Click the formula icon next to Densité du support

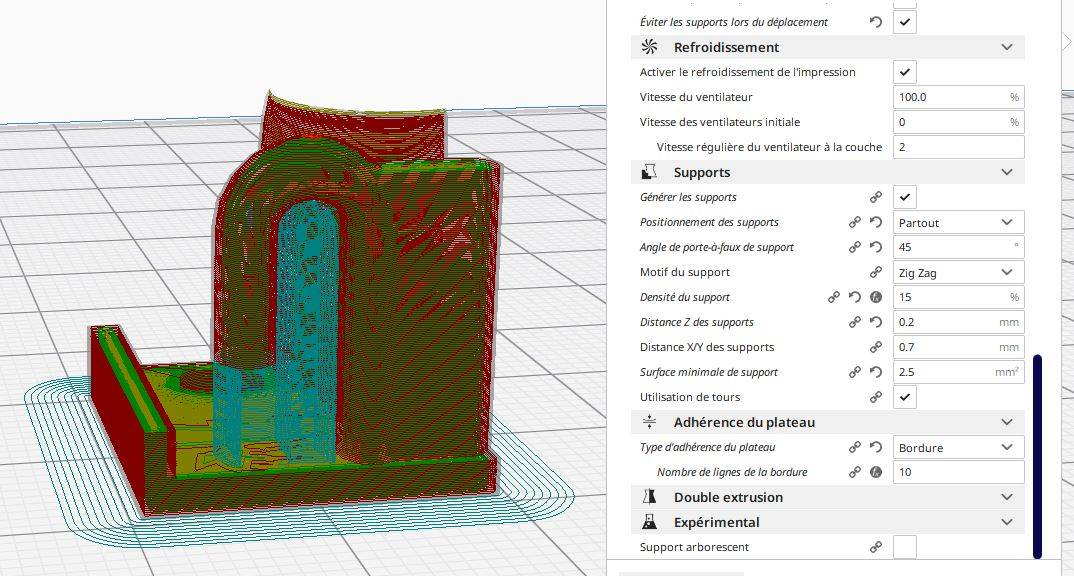tap(875, 297)
